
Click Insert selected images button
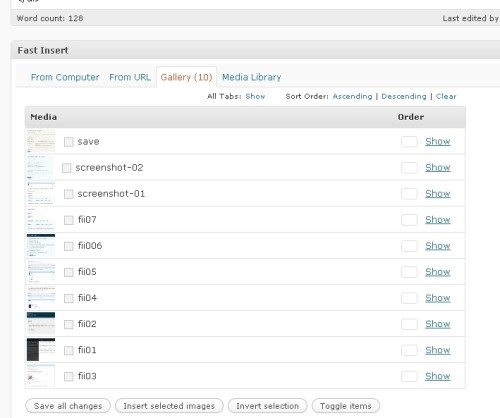coord(169,406)
